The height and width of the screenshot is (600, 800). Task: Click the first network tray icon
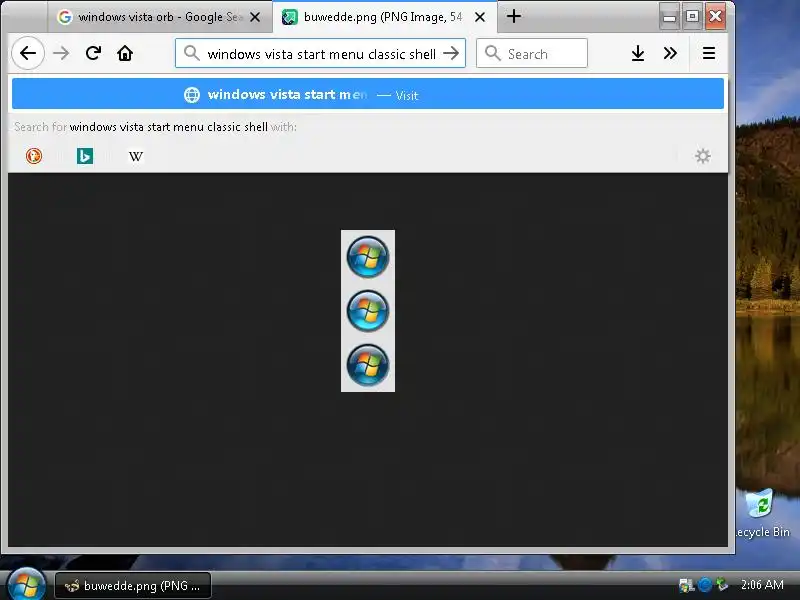pyautogui.click(x=687, y=585)
